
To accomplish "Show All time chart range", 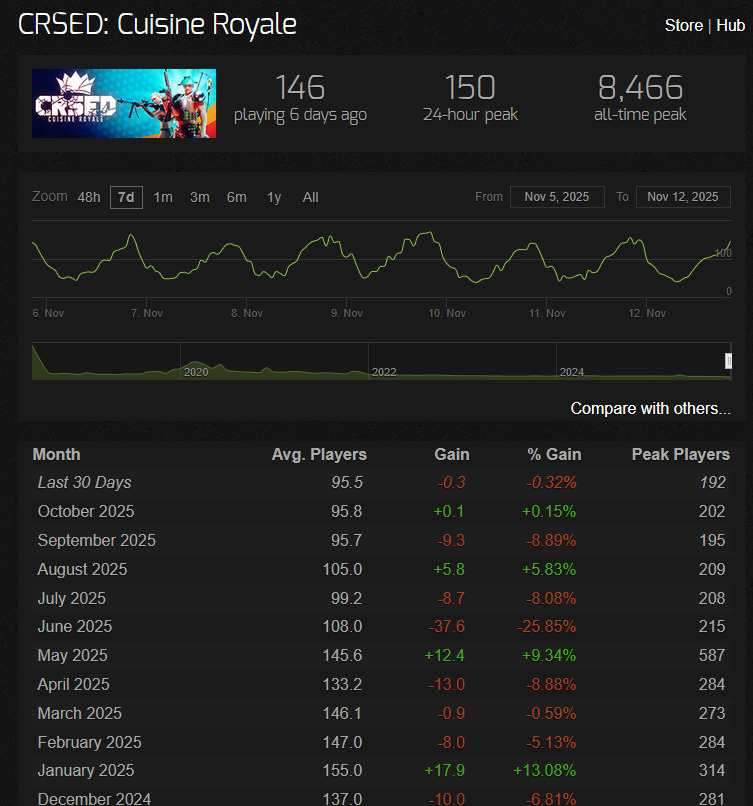I will 311,197.
